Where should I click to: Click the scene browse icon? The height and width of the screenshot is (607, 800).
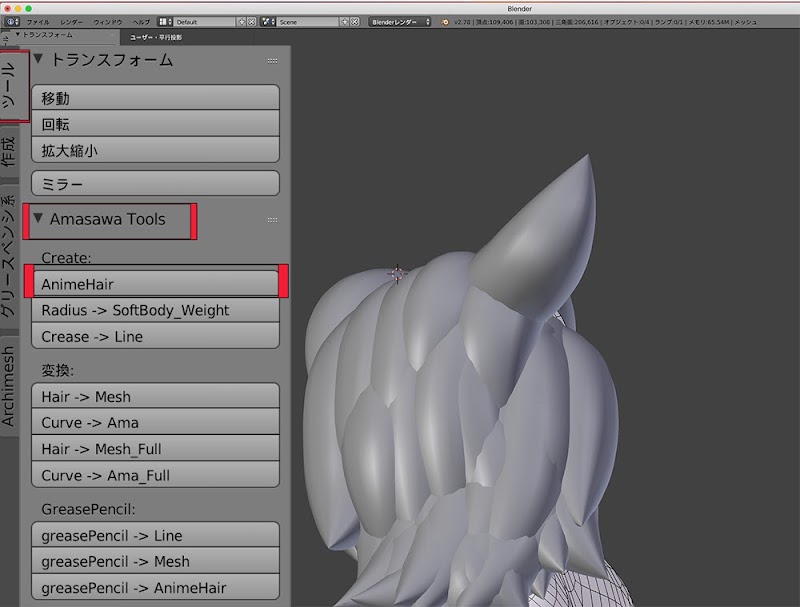[x=268, y=22]
